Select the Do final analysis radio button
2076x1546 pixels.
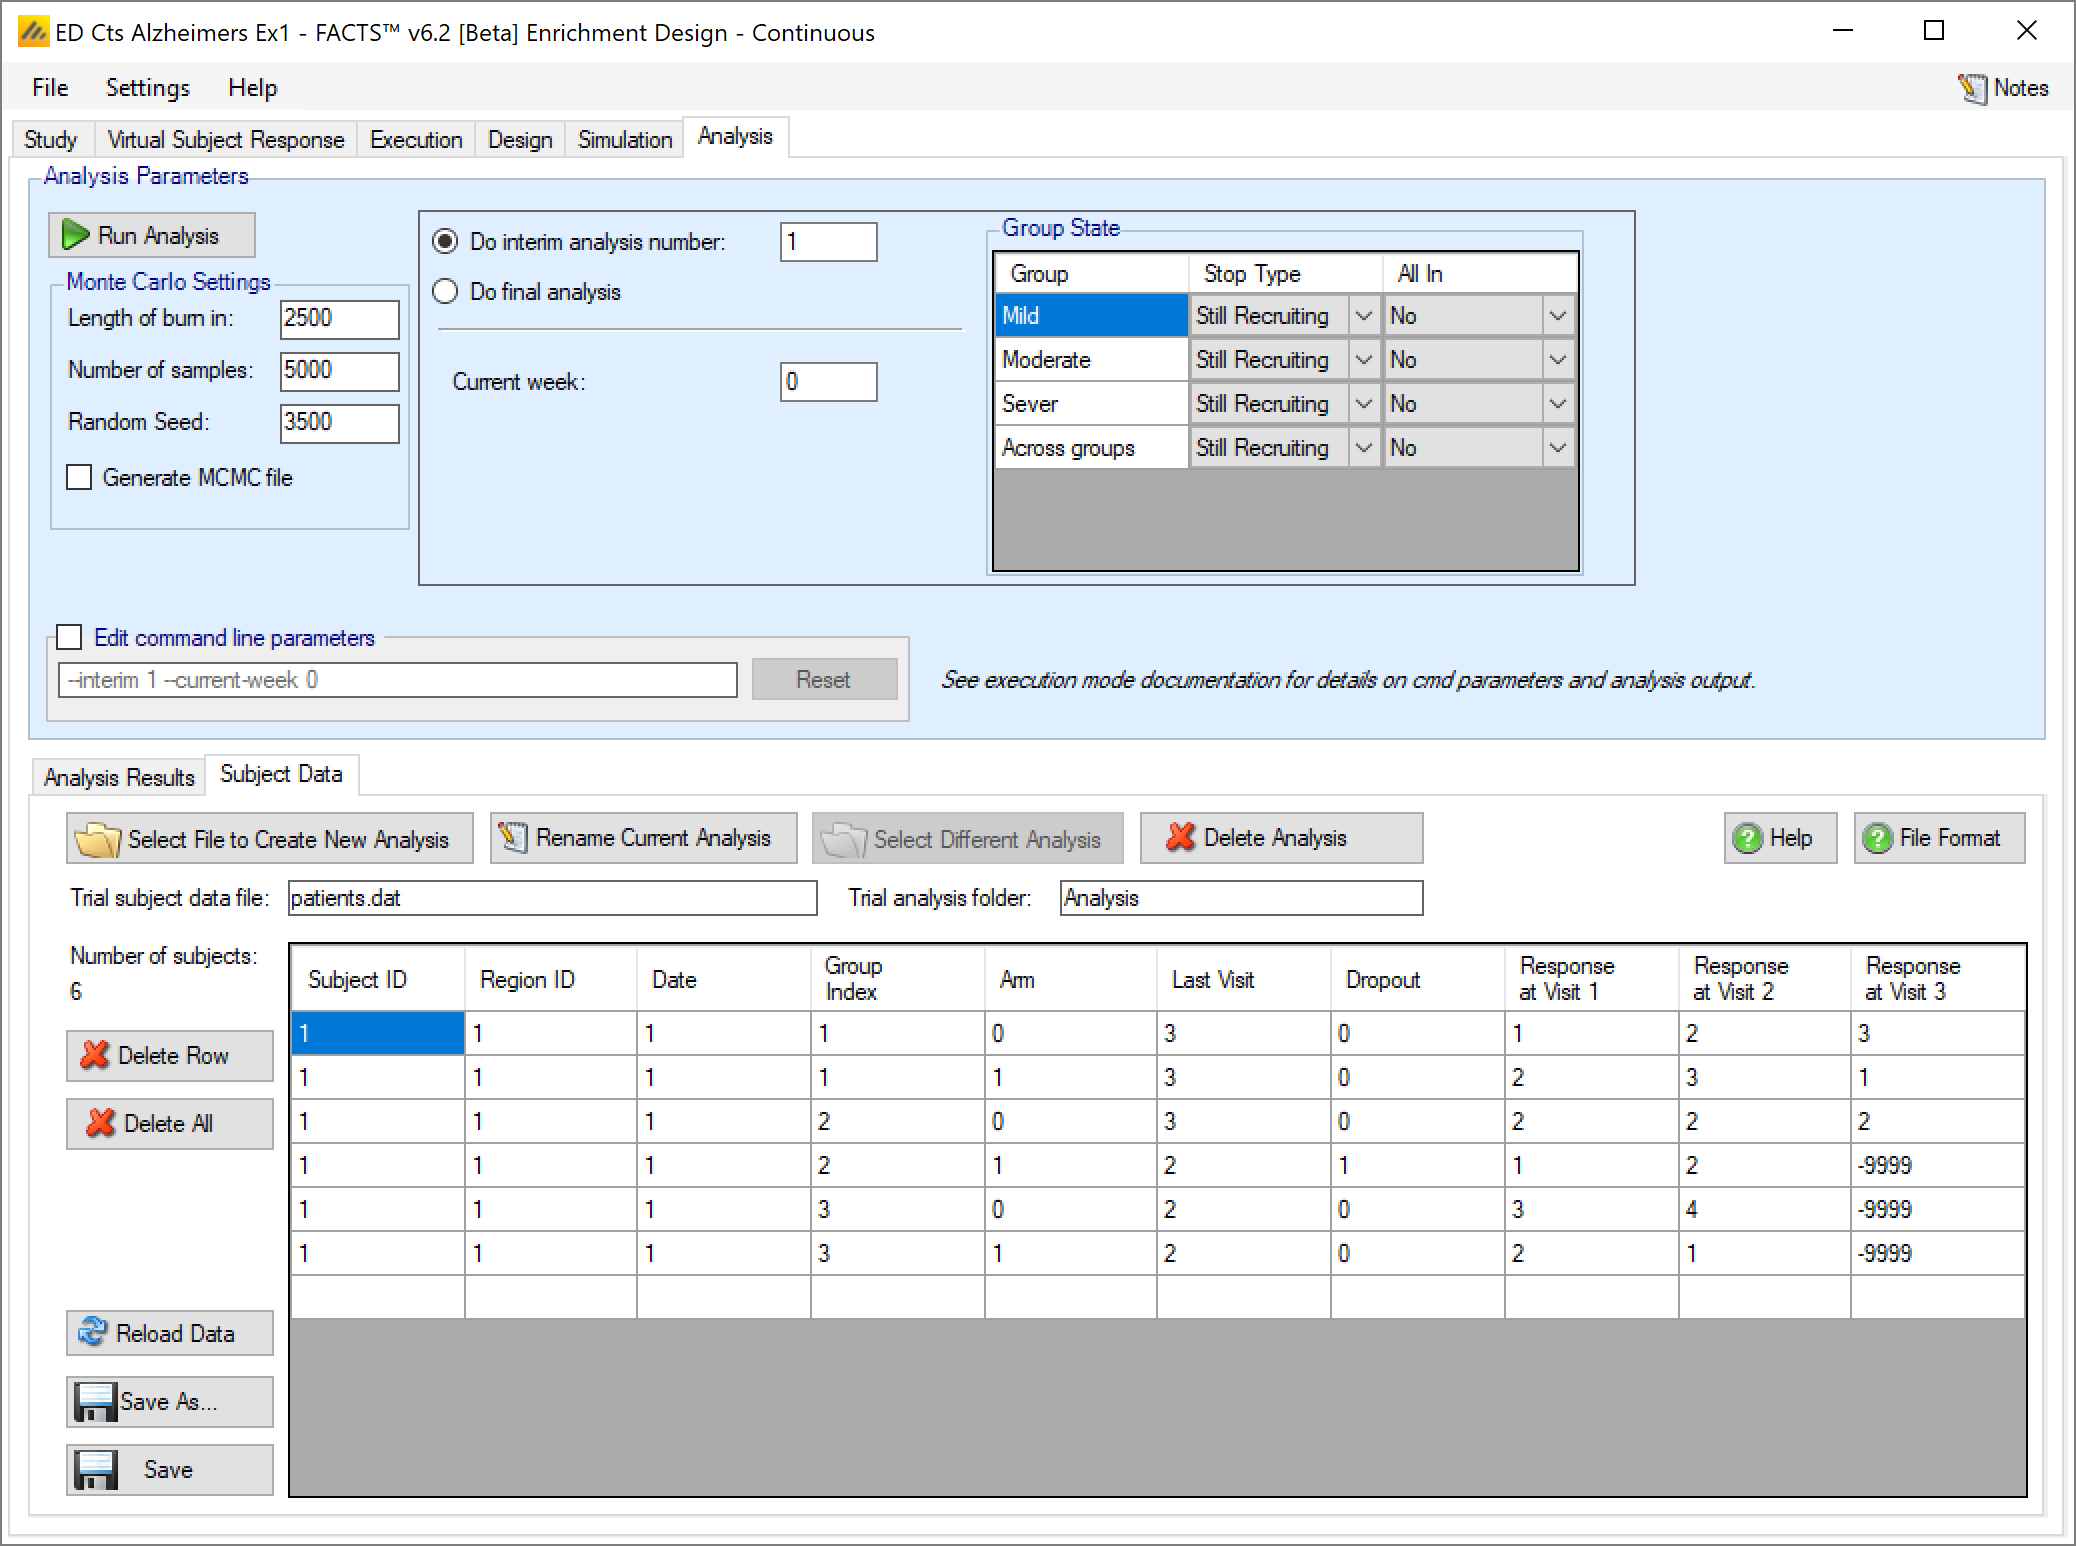[x=445, y=291]
